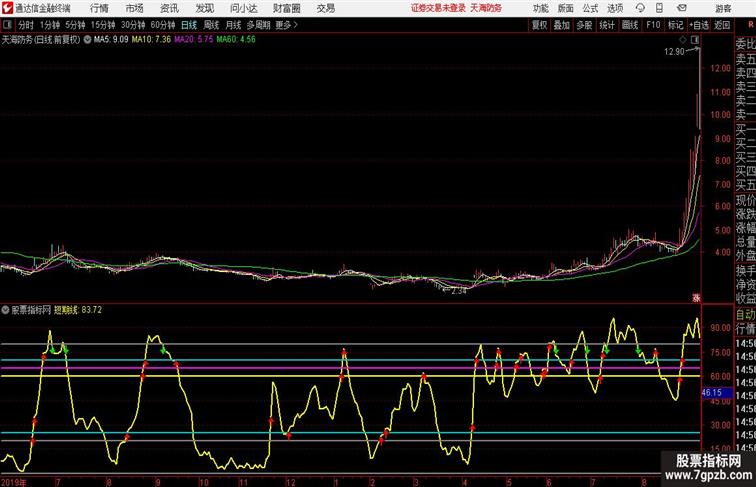The width and height of the screenshot is (756, 487).
Task: Click the red 涨 marker at chart corner
Action: (696, 298)
